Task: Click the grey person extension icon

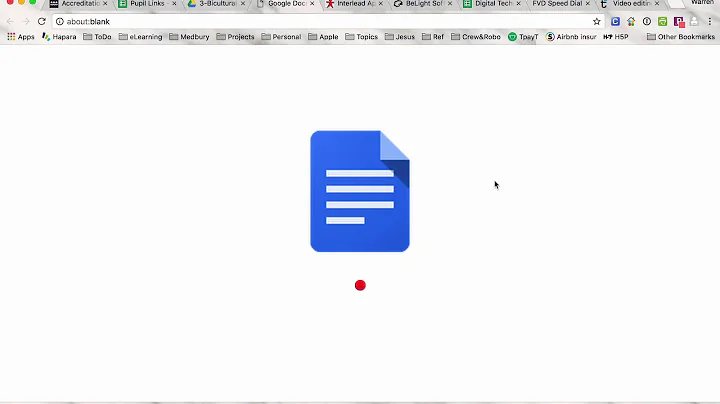Action: pos(694,22)
